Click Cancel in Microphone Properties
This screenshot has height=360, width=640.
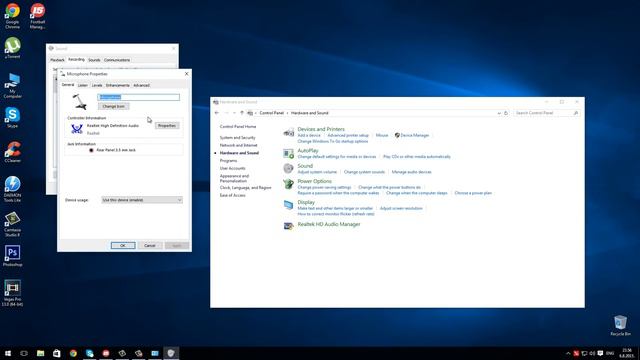point(150,245)
